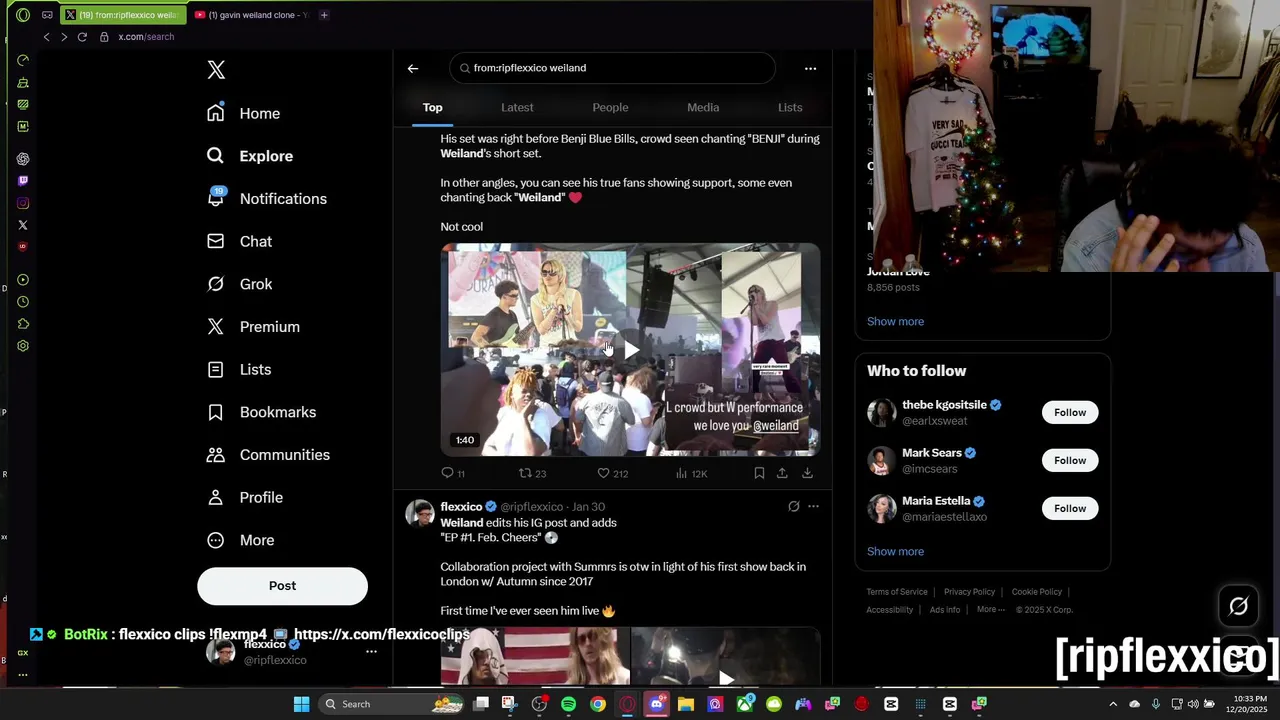Switch to the Latest tab
This screenshot has height=720, width=1280.
click(x=517, y=107)
